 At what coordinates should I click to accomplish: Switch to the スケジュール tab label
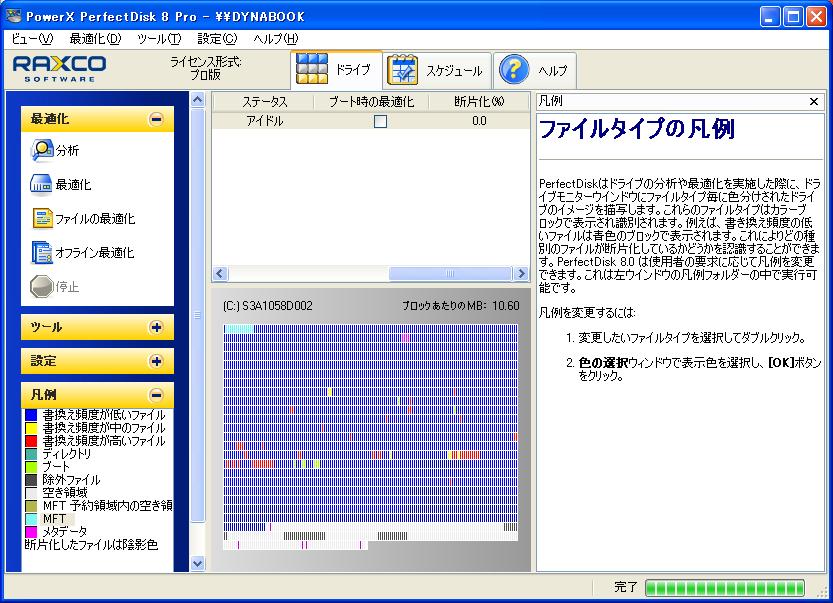(454, 71)
